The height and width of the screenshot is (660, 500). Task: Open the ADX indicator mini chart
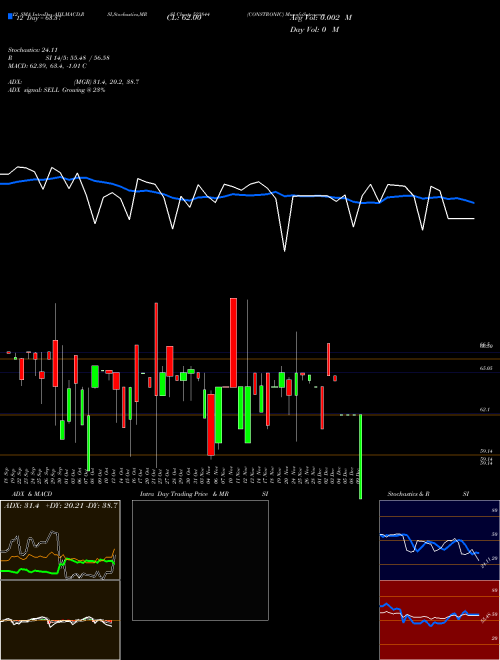coord(60,540)
